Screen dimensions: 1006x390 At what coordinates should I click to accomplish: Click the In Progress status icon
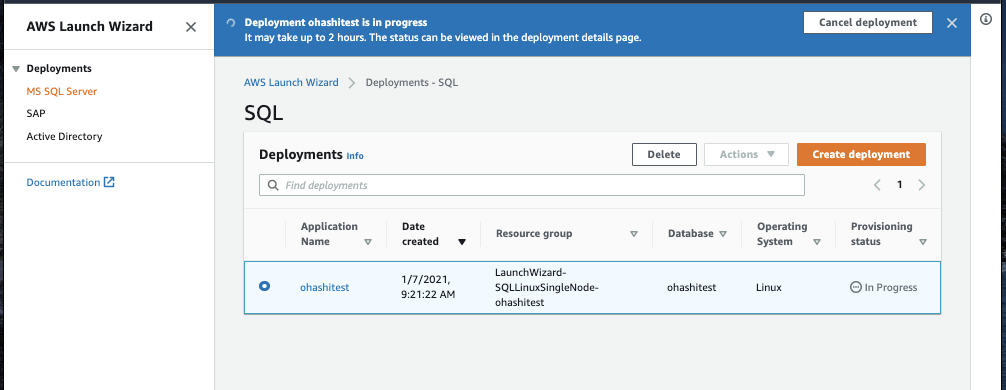[x=855, y=287]
